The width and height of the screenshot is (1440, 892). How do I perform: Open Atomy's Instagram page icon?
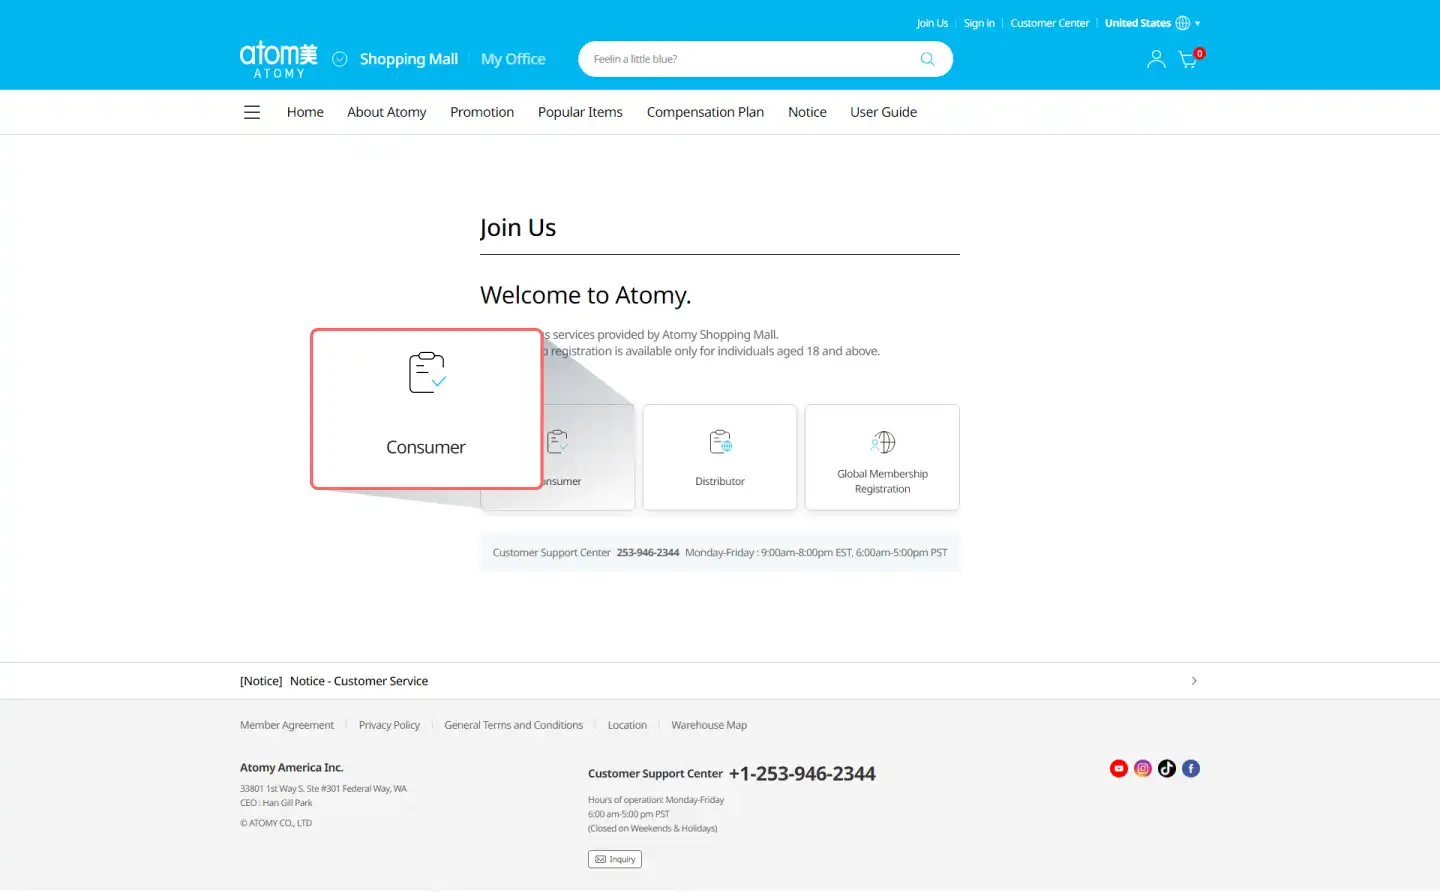[1143, 768]
